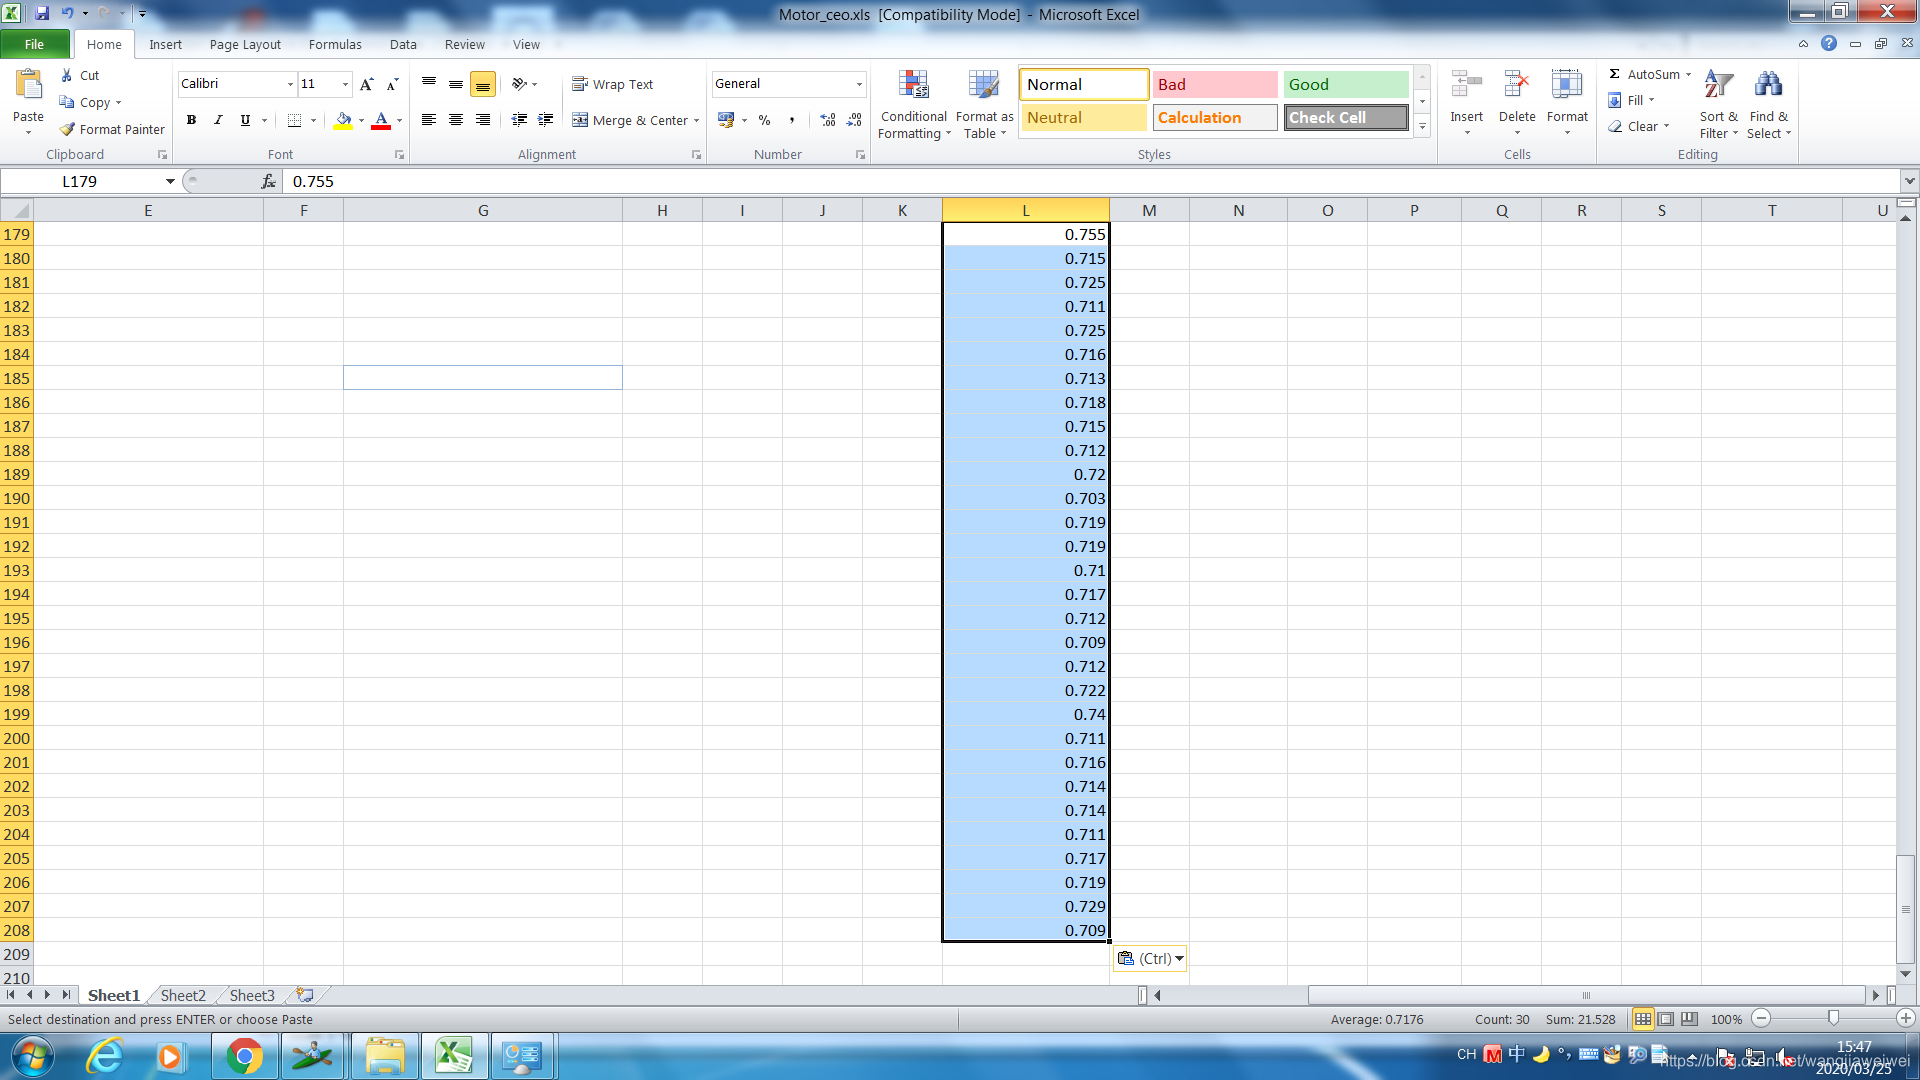Click the Sort & Filter icon
Screen dimensions: 1920x1080
click(x=1718, y=86)
